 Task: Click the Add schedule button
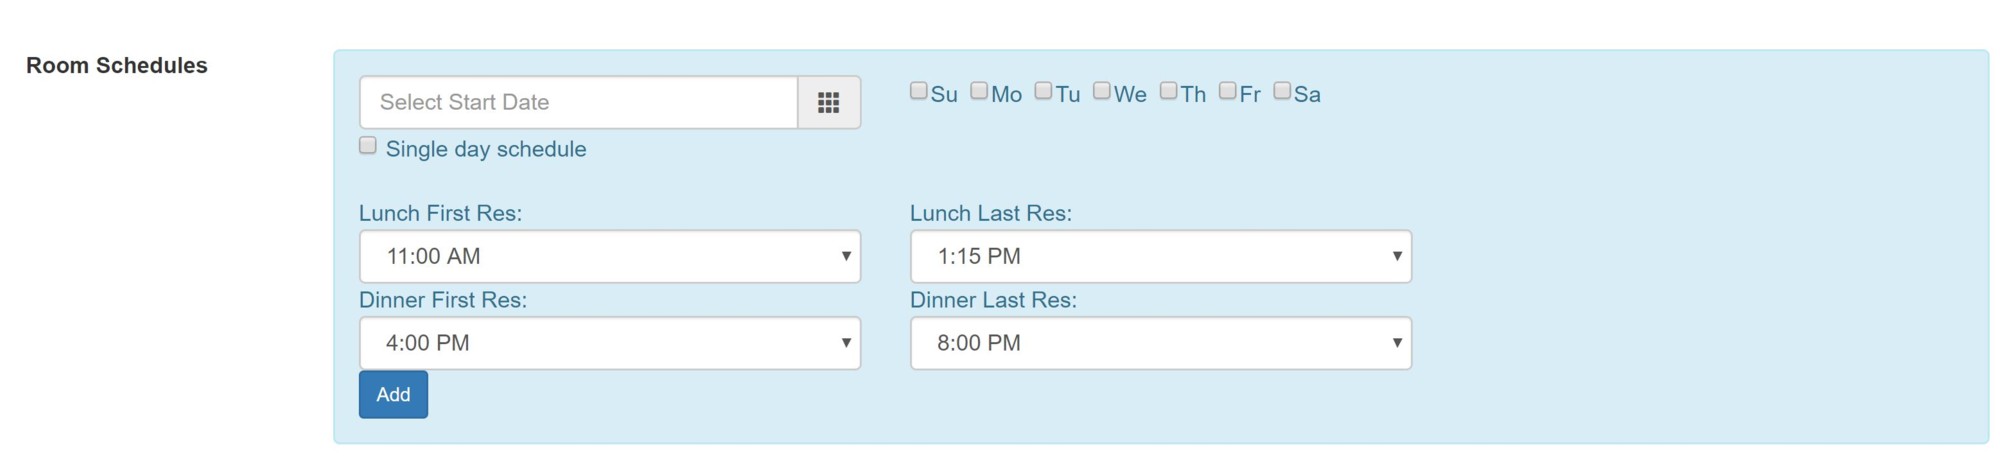coord(393,394)
